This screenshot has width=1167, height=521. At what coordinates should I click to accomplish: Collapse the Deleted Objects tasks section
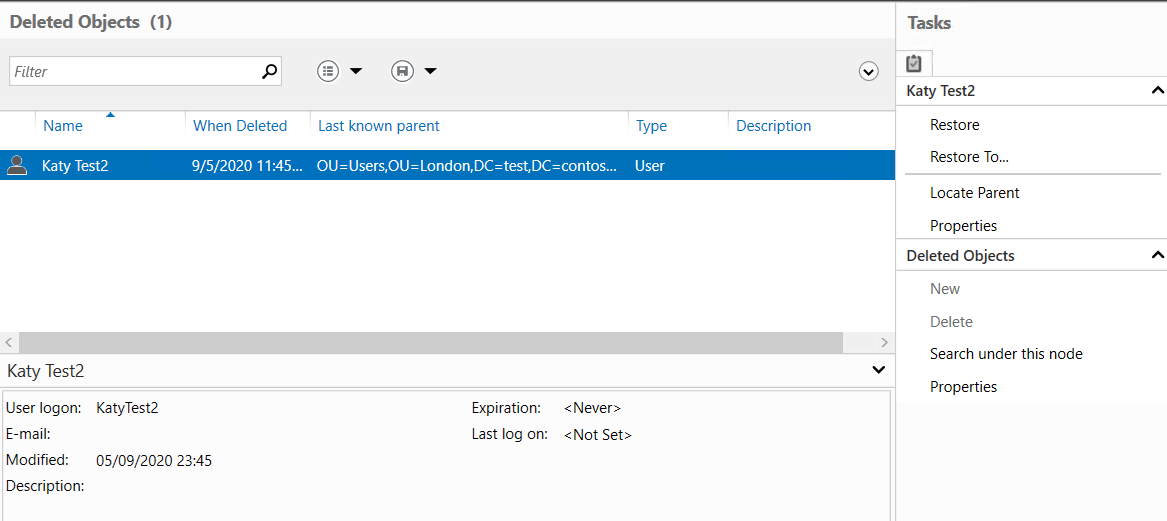(1158, 256)
